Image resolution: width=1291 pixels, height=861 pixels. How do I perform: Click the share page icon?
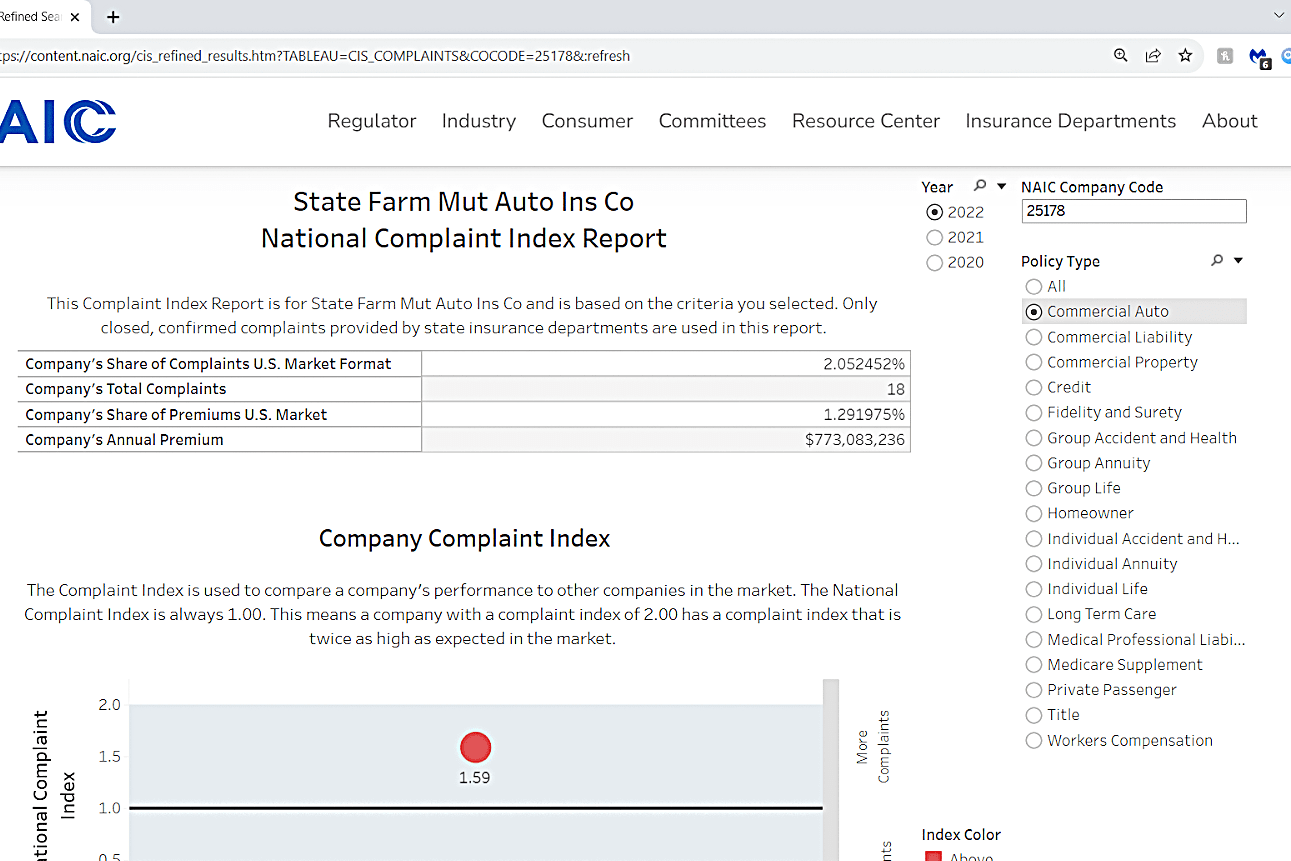1153,56
